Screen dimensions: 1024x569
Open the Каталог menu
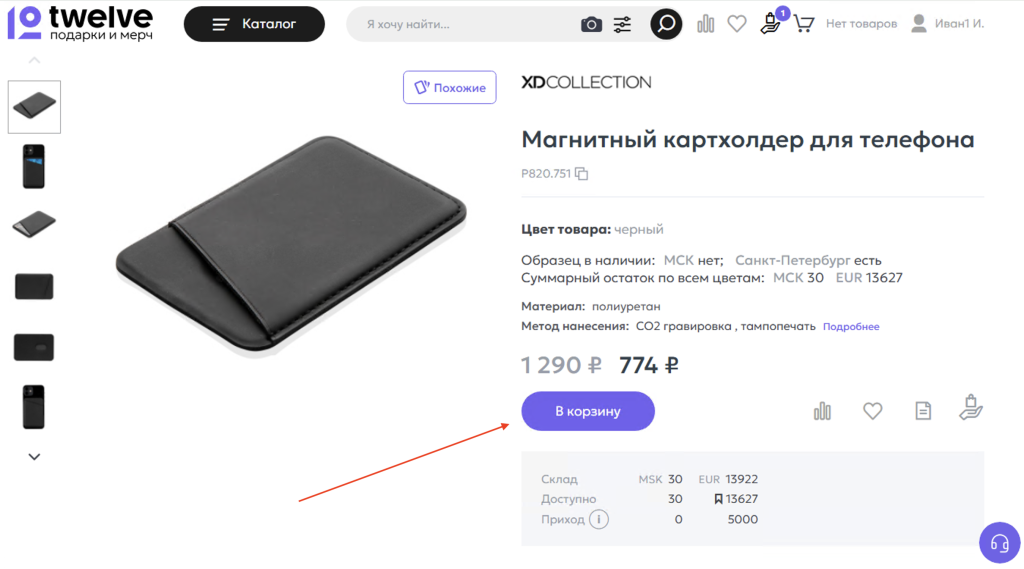(254, 24)
